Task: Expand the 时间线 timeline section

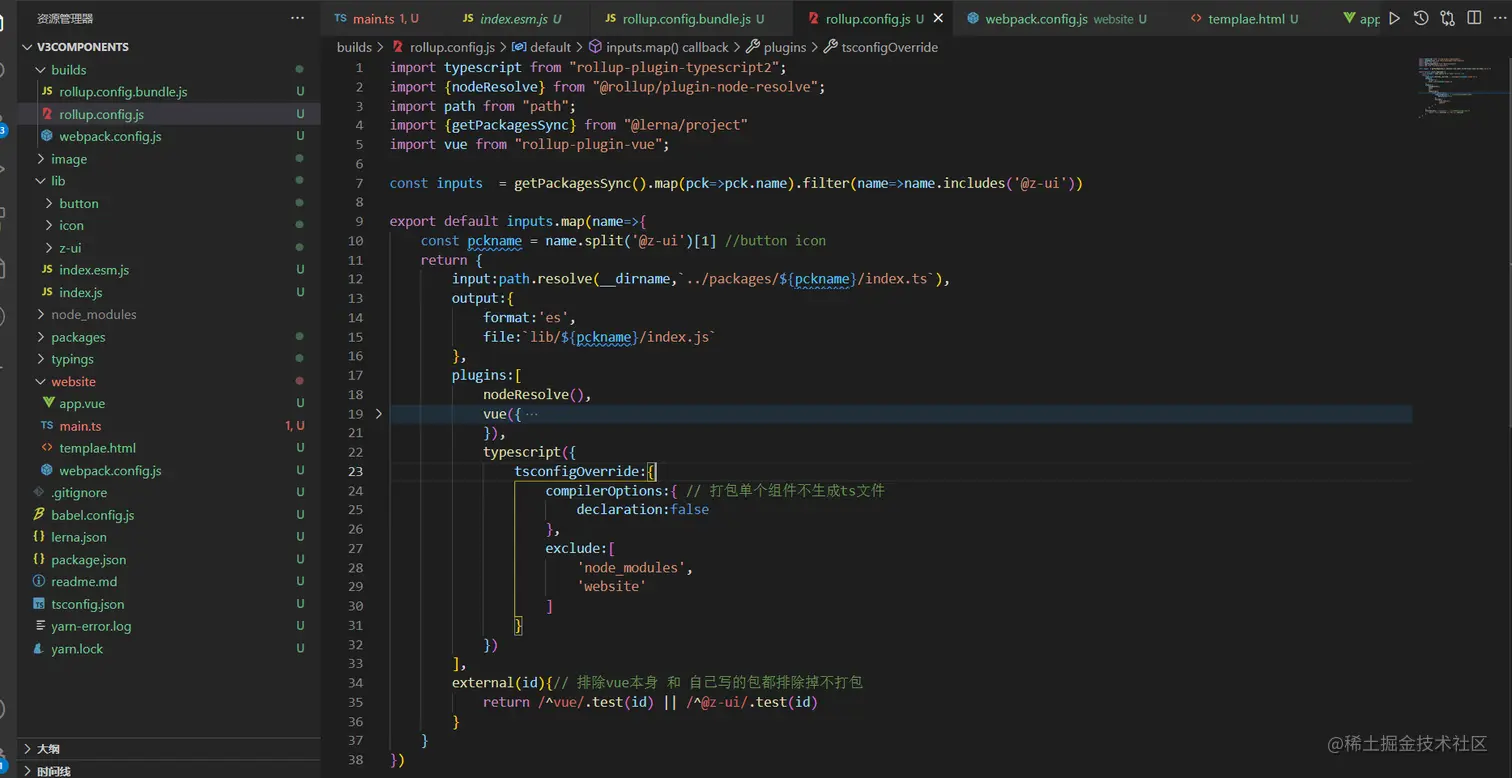Action: [27, 771]
